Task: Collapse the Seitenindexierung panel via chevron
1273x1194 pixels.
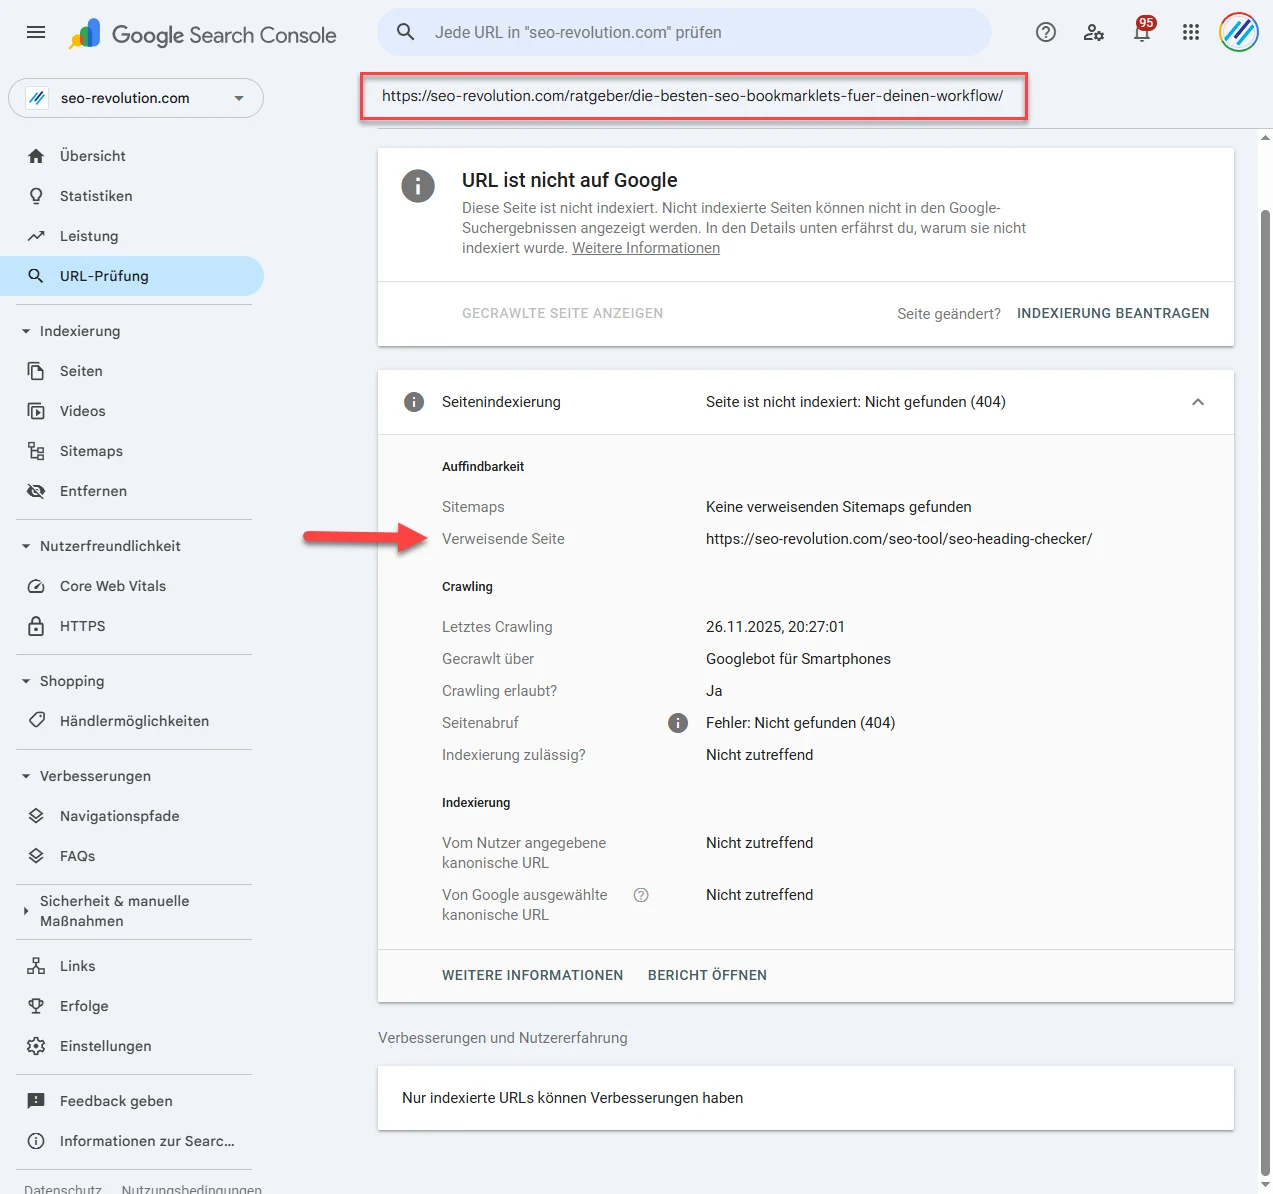Action: tap(1197, 401)
